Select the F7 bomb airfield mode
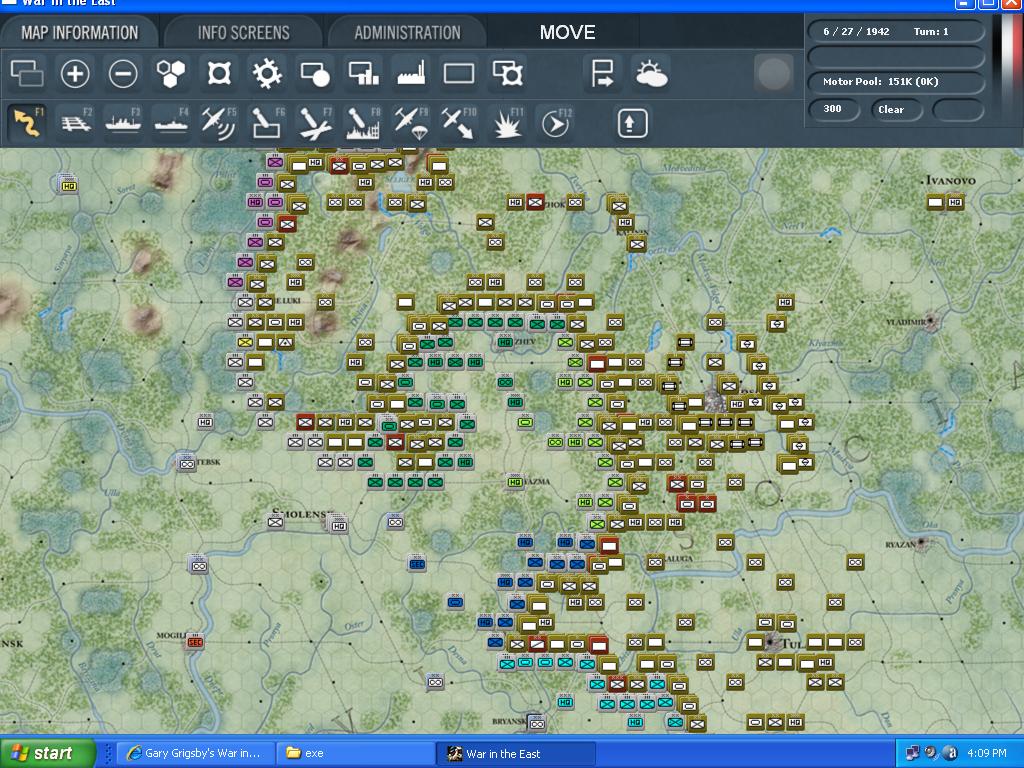Screen dimensions: 1024x768 point(315,123)
